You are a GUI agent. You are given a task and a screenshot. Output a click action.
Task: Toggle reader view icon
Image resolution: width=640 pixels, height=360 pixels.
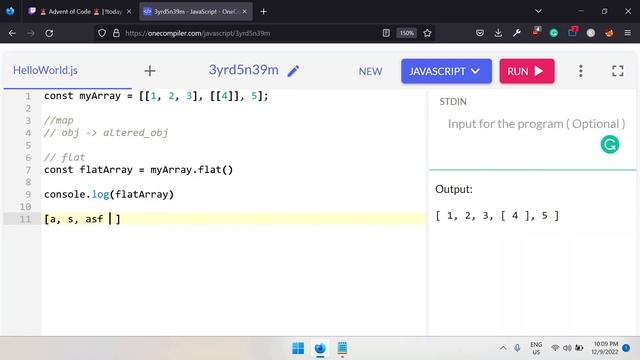point(386,33)
